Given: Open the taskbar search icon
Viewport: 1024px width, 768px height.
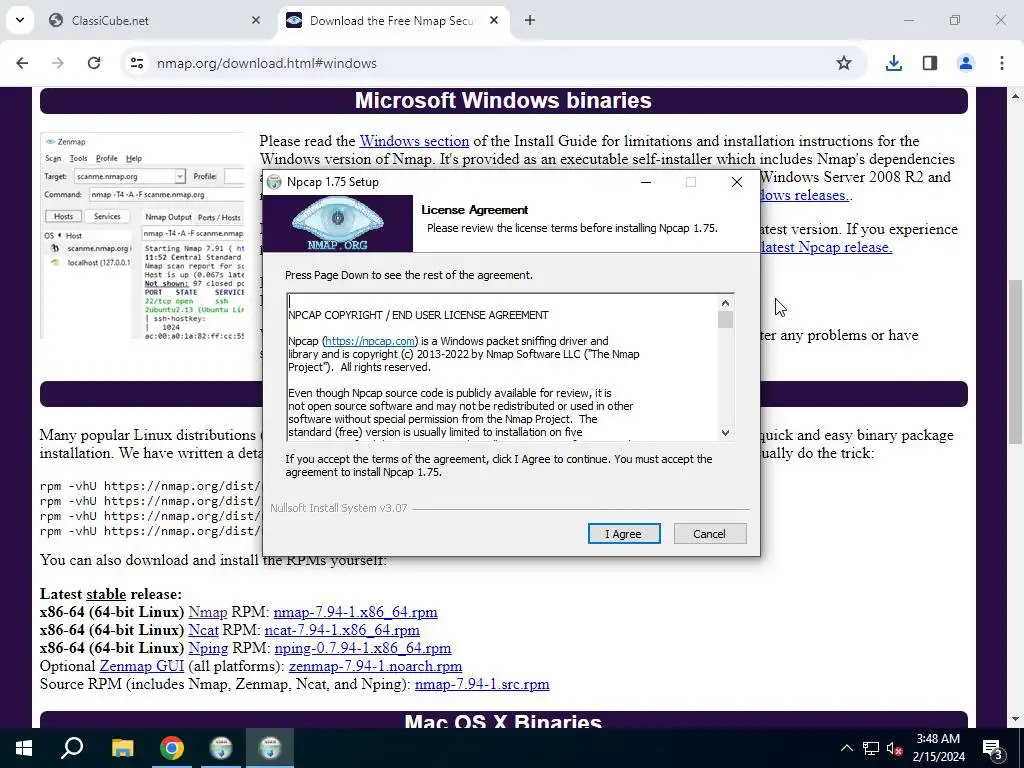Looking at the screenshot, I should 72,748.
